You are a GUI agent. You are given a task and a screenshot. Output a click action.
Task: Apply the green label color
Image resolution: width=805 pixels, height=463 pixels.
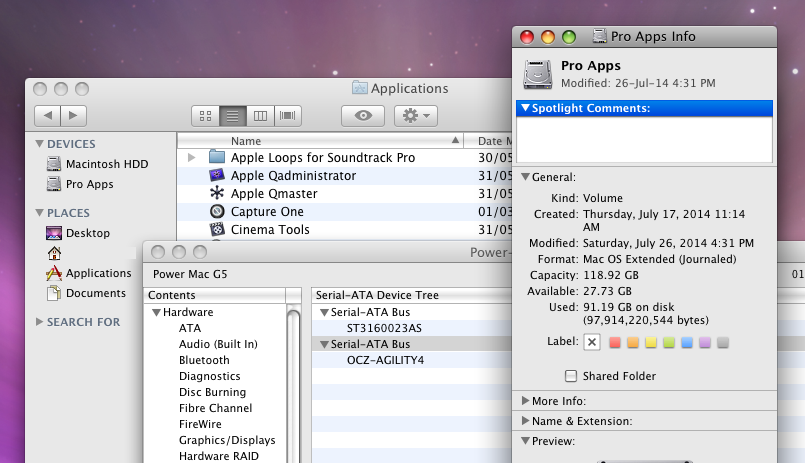coord(668,342)
